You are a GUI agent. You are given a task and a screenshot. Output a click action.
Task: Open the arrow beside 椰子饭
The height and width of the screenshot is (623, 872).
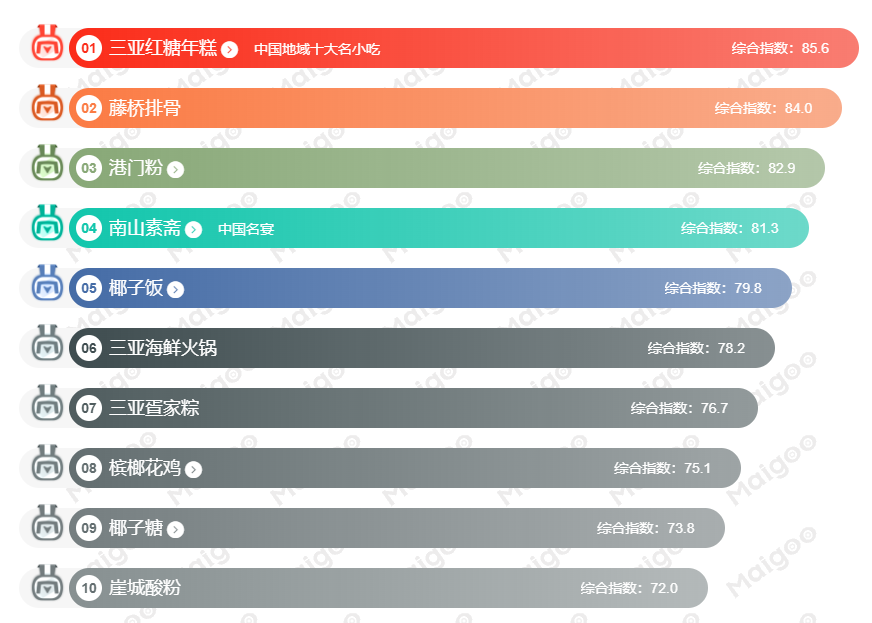pos(176,289)
